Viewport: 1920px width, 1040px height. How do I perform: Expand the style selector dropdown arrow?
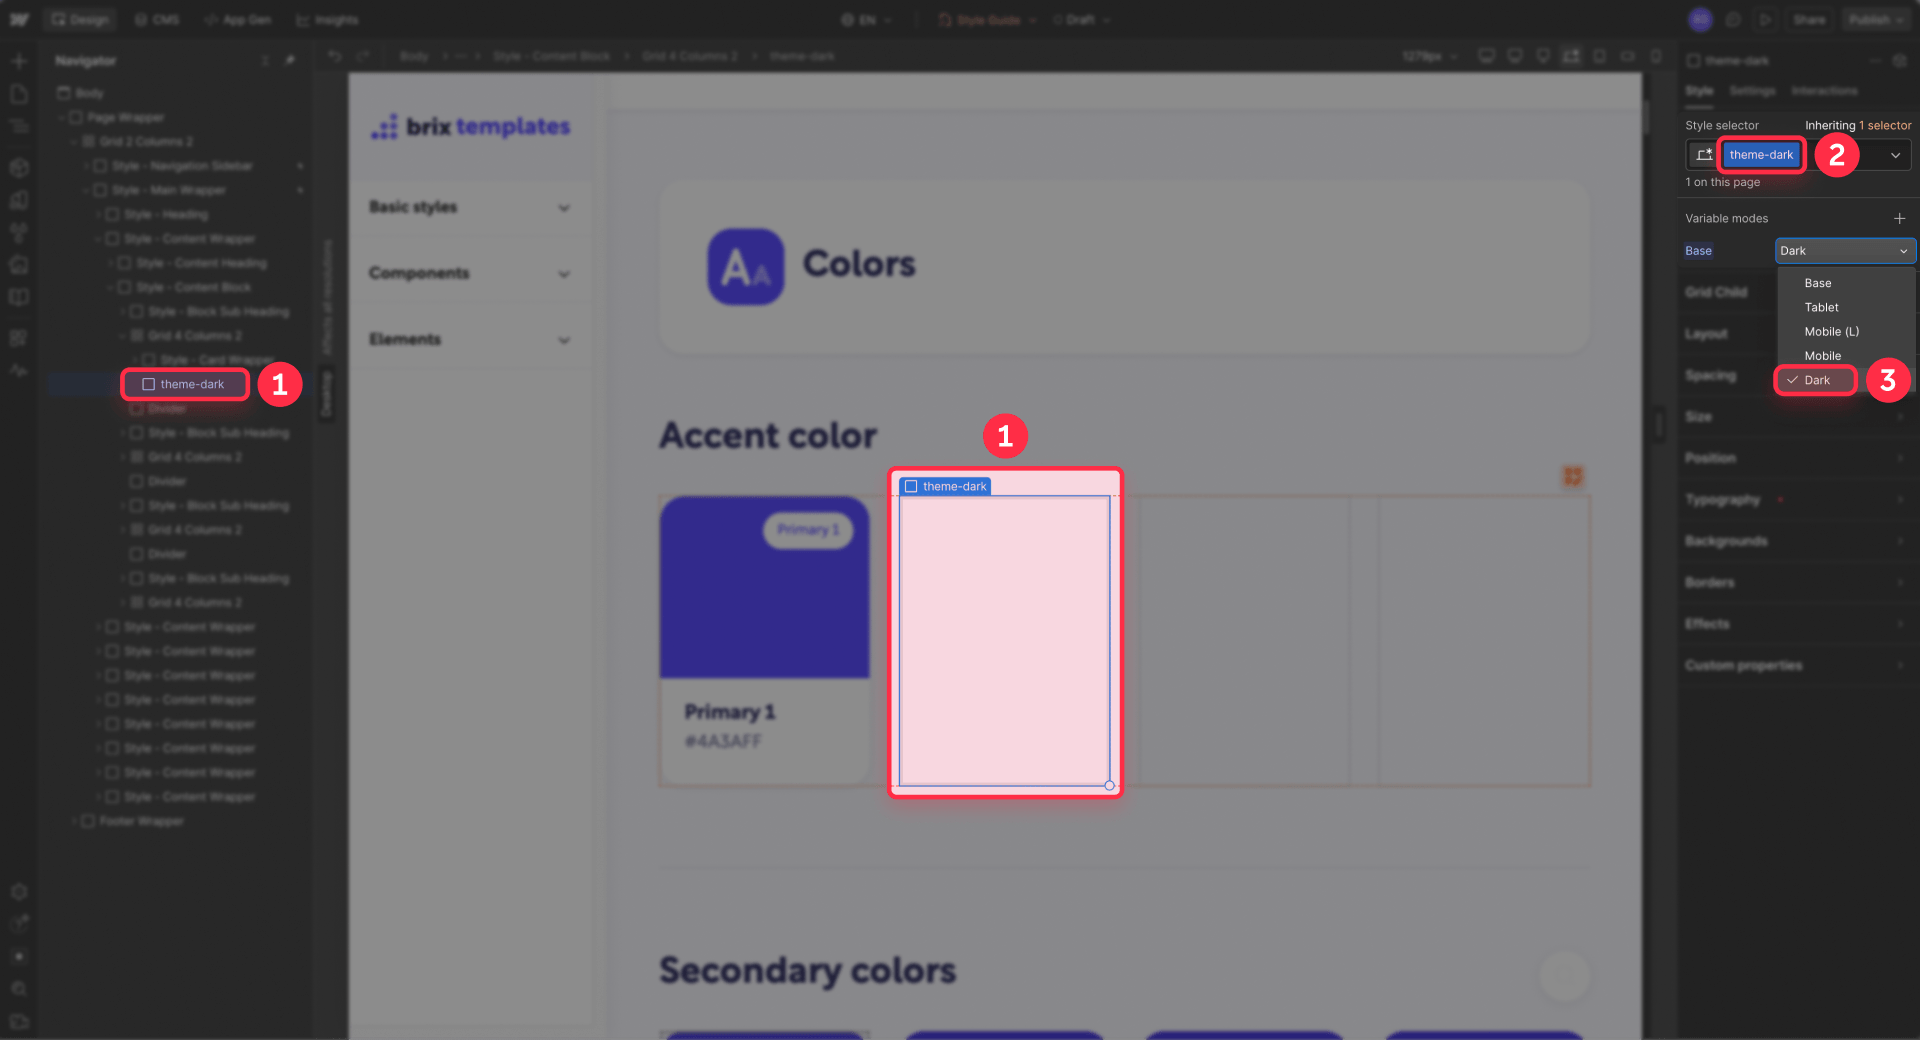point(1895,155)
